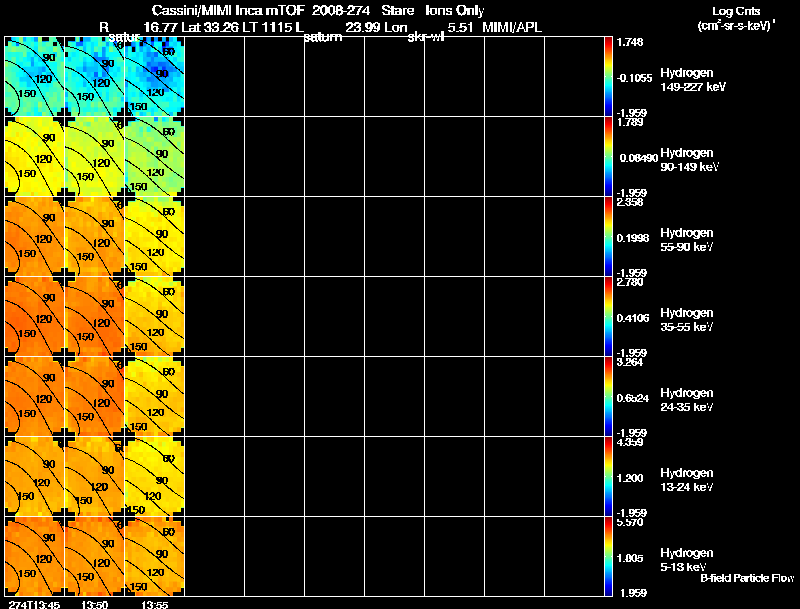Click the 35-55 keV image at 13:50
Viewport: 800px width, 609px height.
point(94,317)
